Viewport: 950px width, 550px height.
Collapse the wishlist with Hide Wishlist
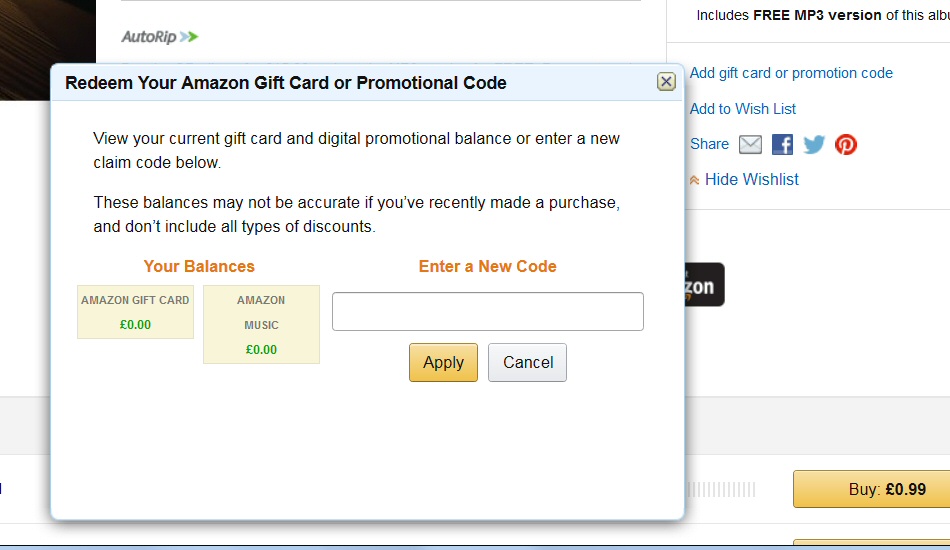[x=751, y=180]
